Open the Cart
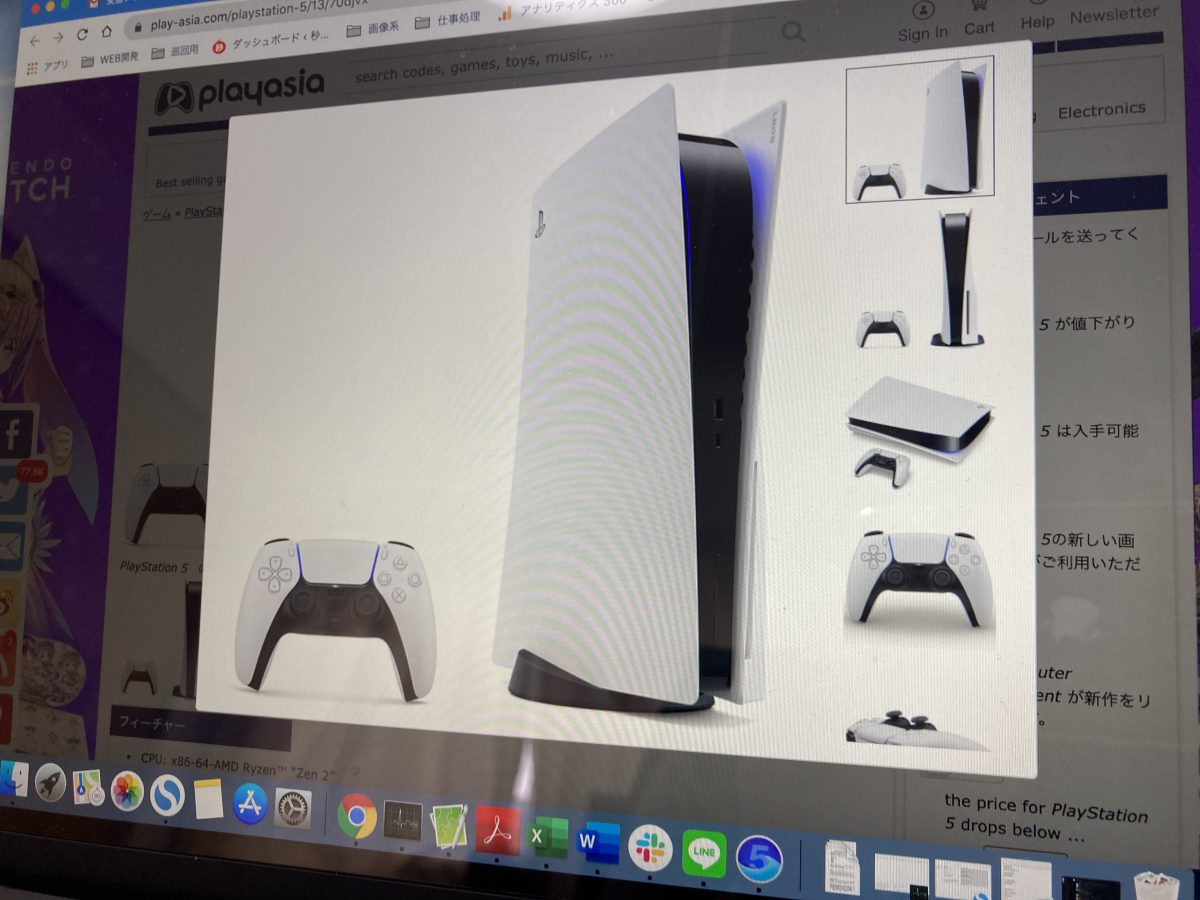 click(x=980, y=20)
